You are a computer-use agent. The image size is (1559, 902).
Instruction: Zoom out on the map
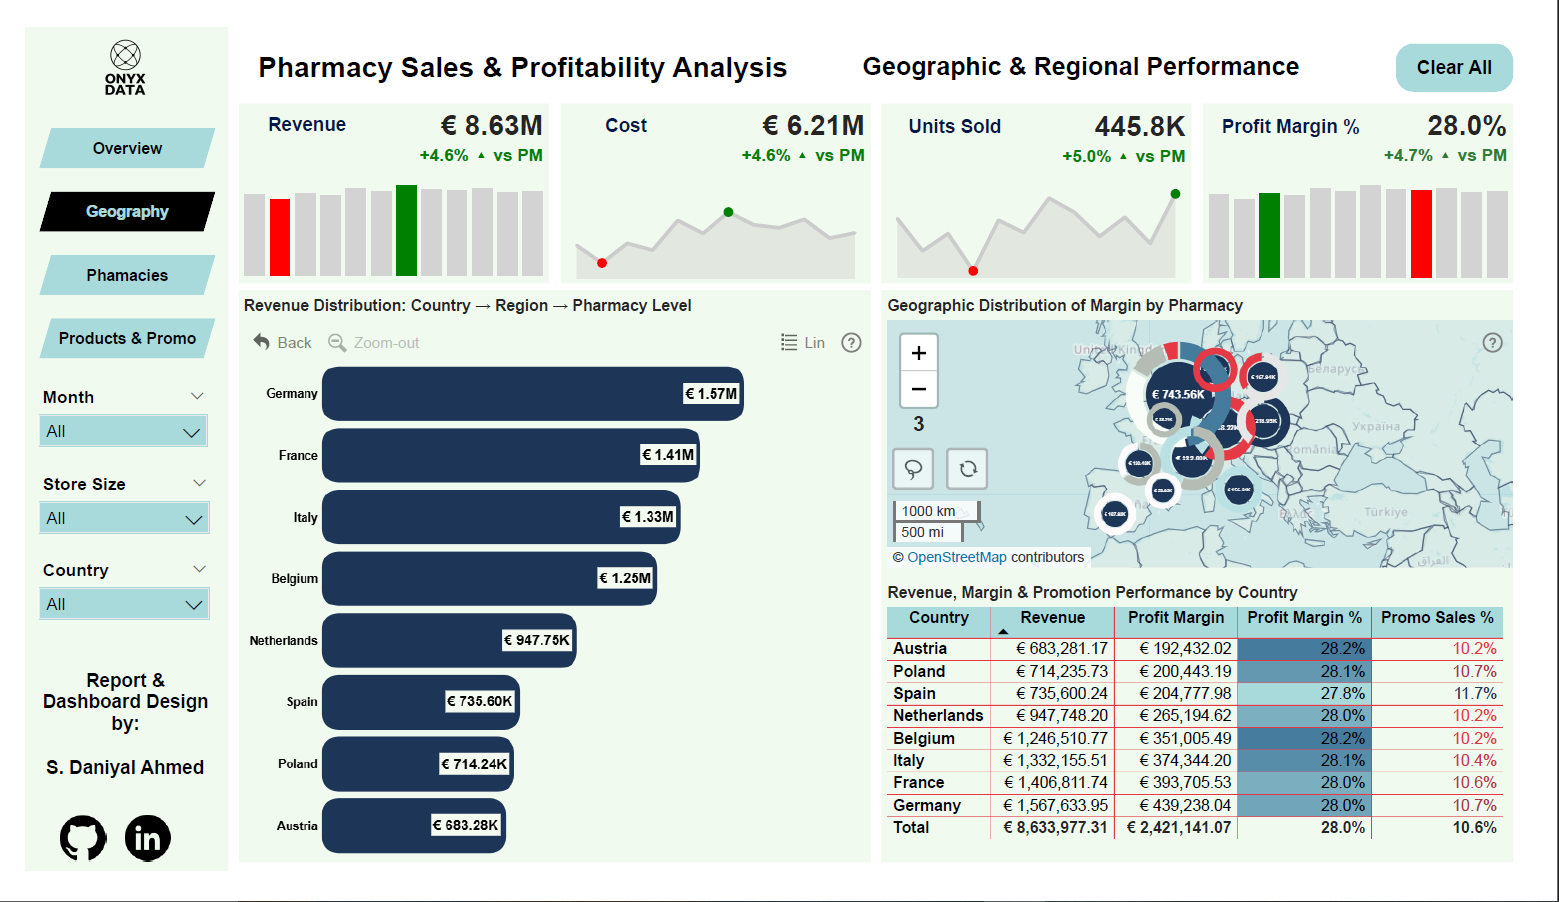point(918,389)
